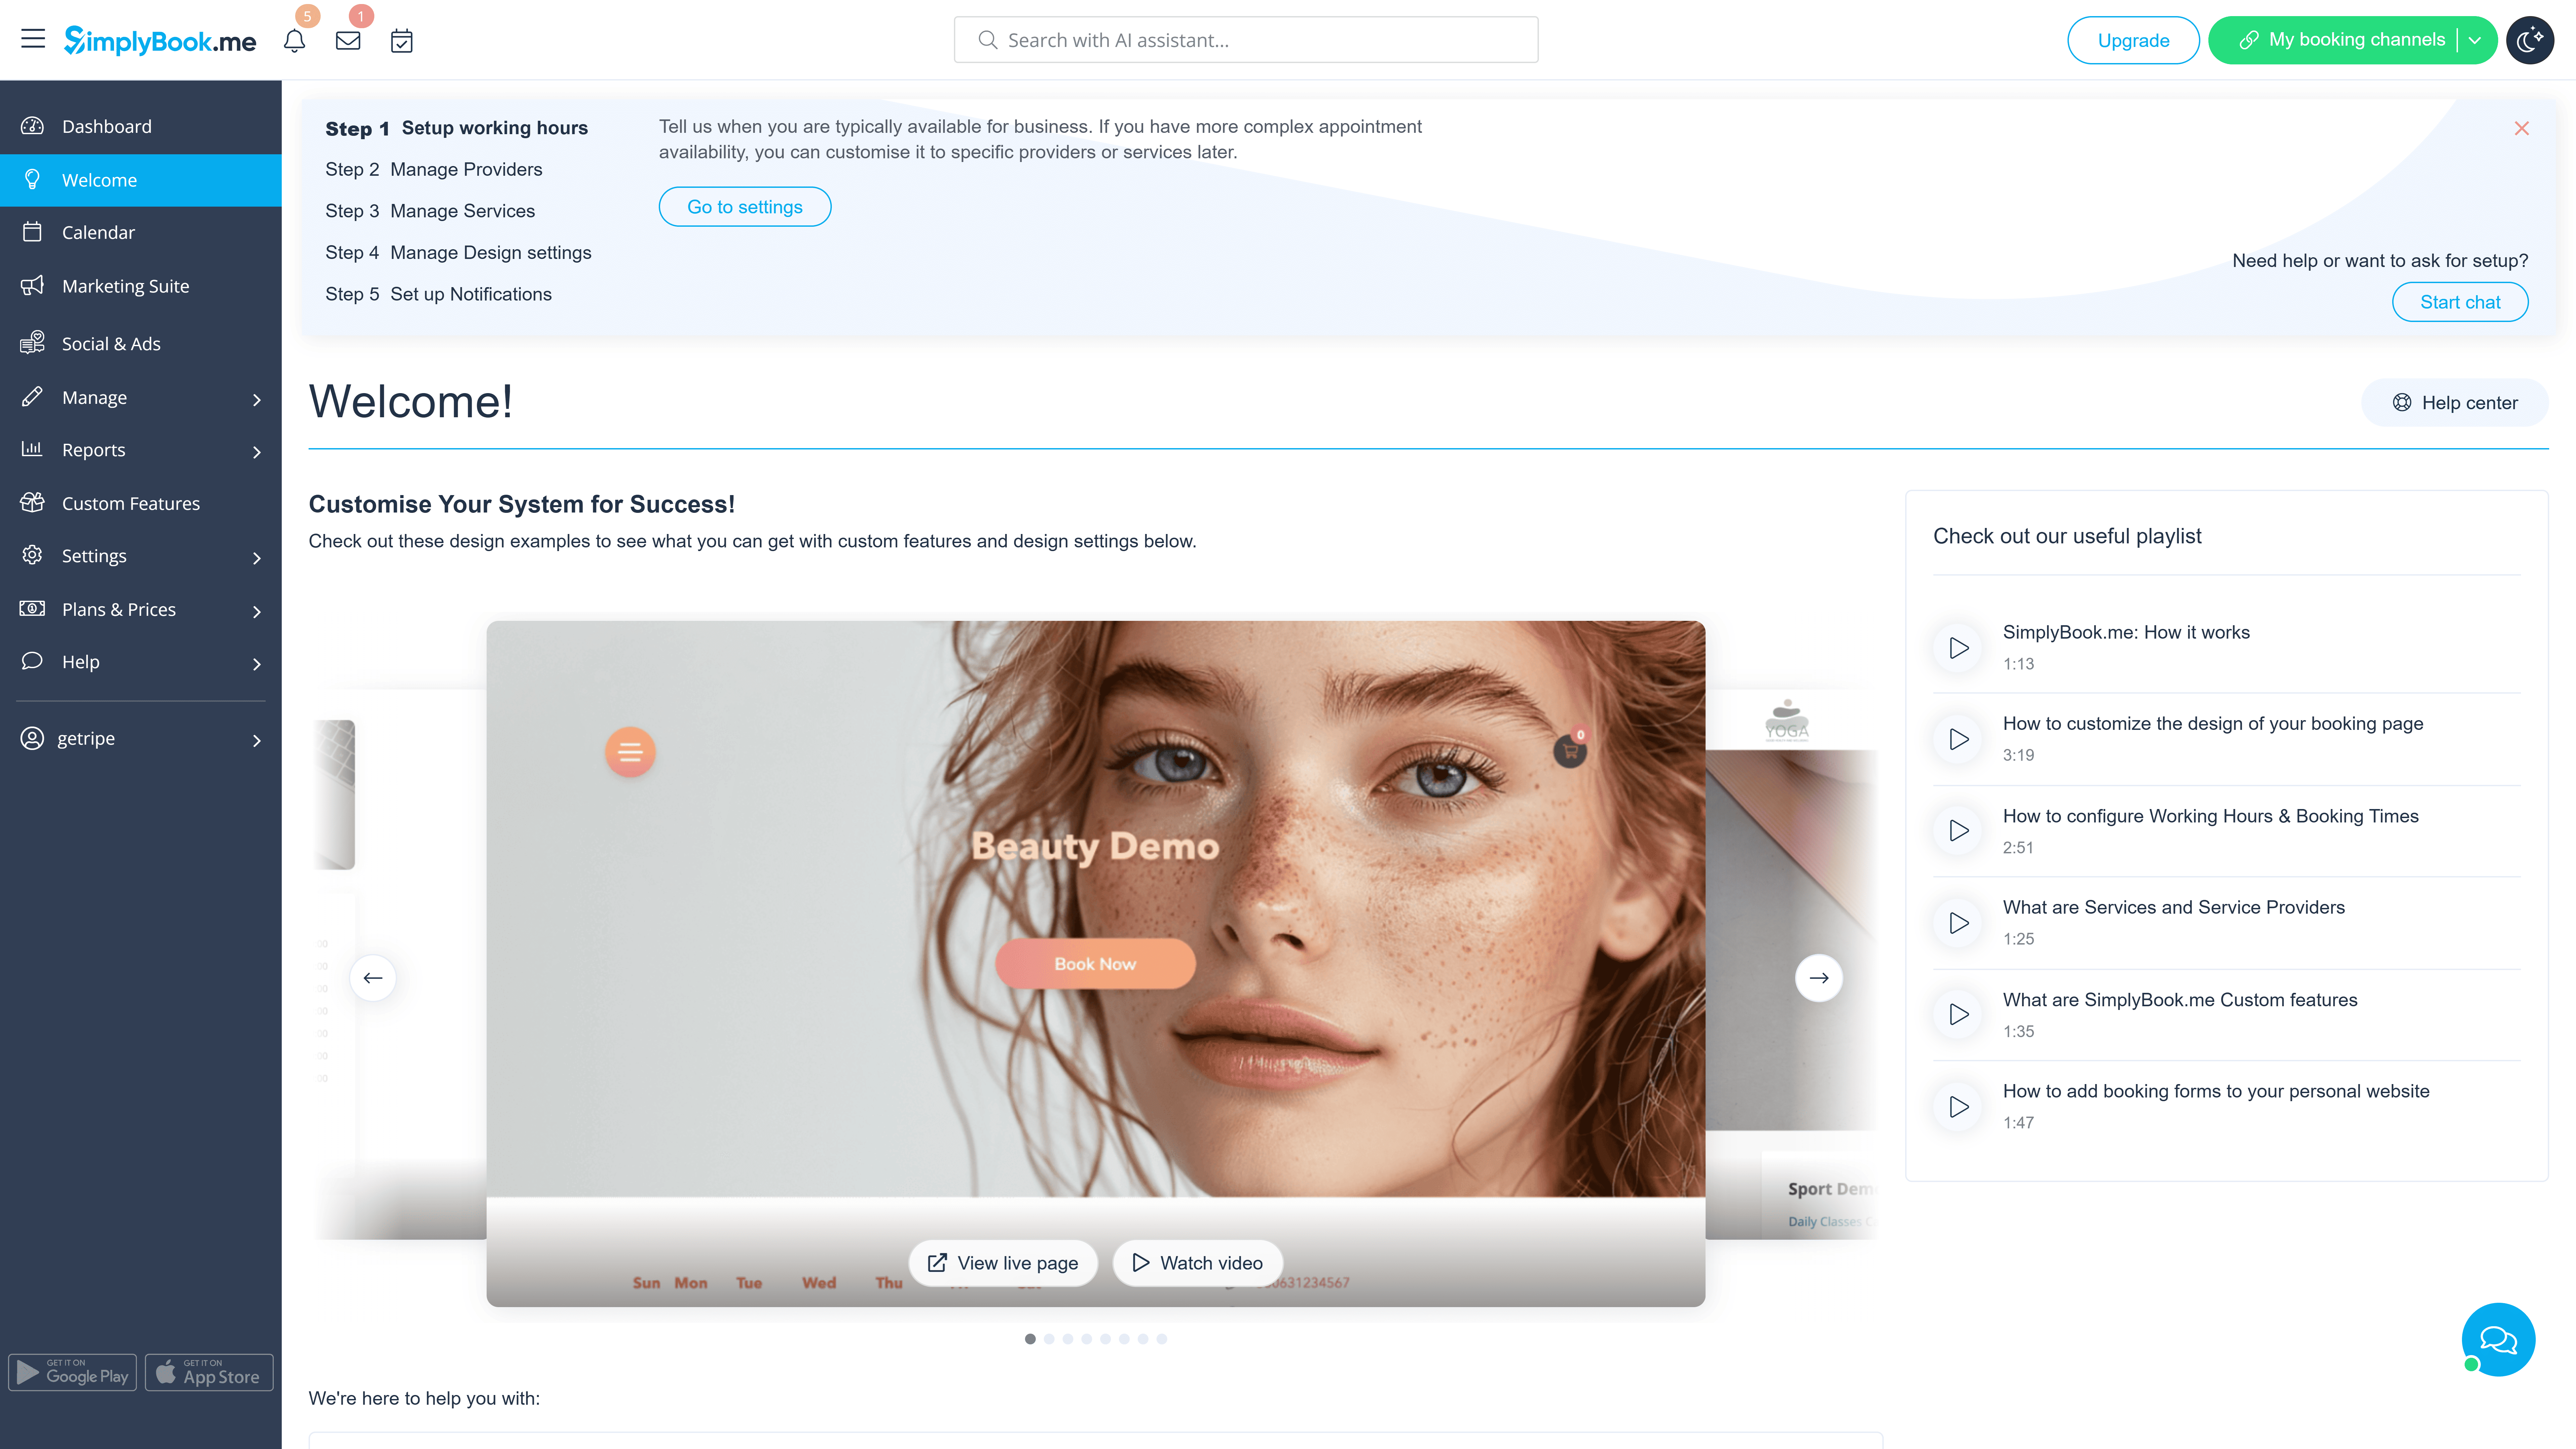Play 'SimplyBook.me: How it works' video
Screen dimensions: 2576x1449
[x=1959, y=648]
